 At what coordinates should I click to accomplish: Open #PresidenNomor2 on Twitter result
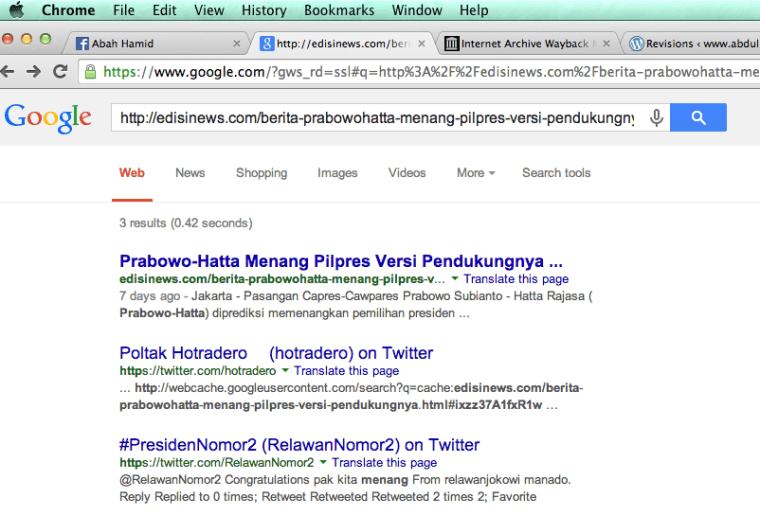click(x=299, y=445)
